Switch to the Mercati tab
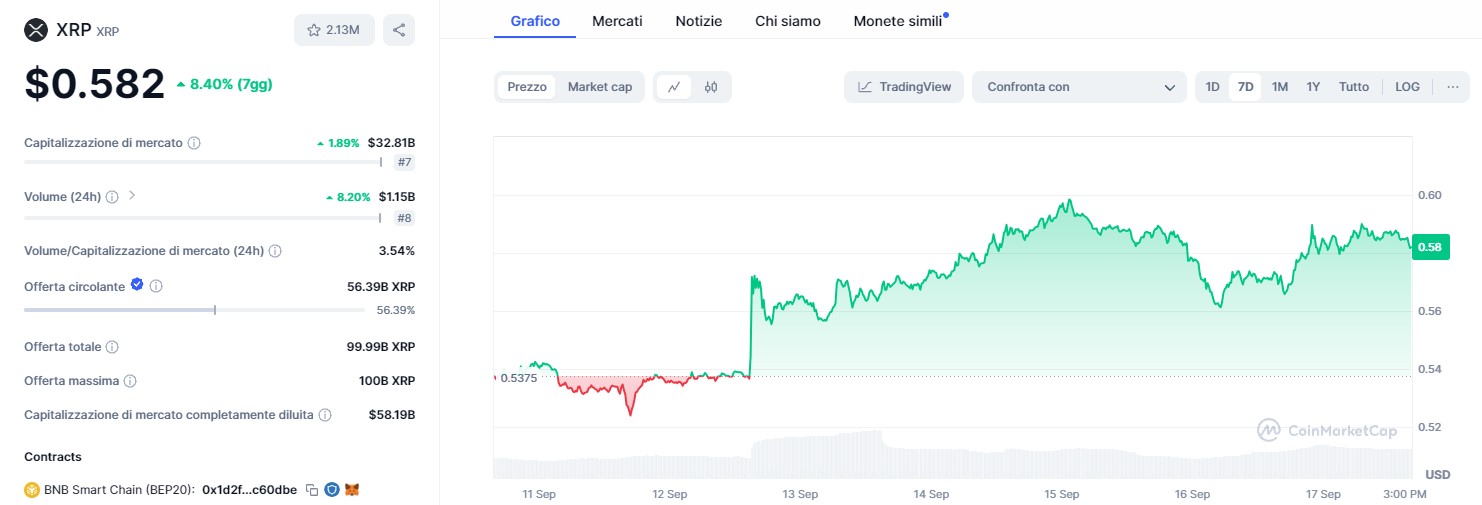 coord(617,21)
